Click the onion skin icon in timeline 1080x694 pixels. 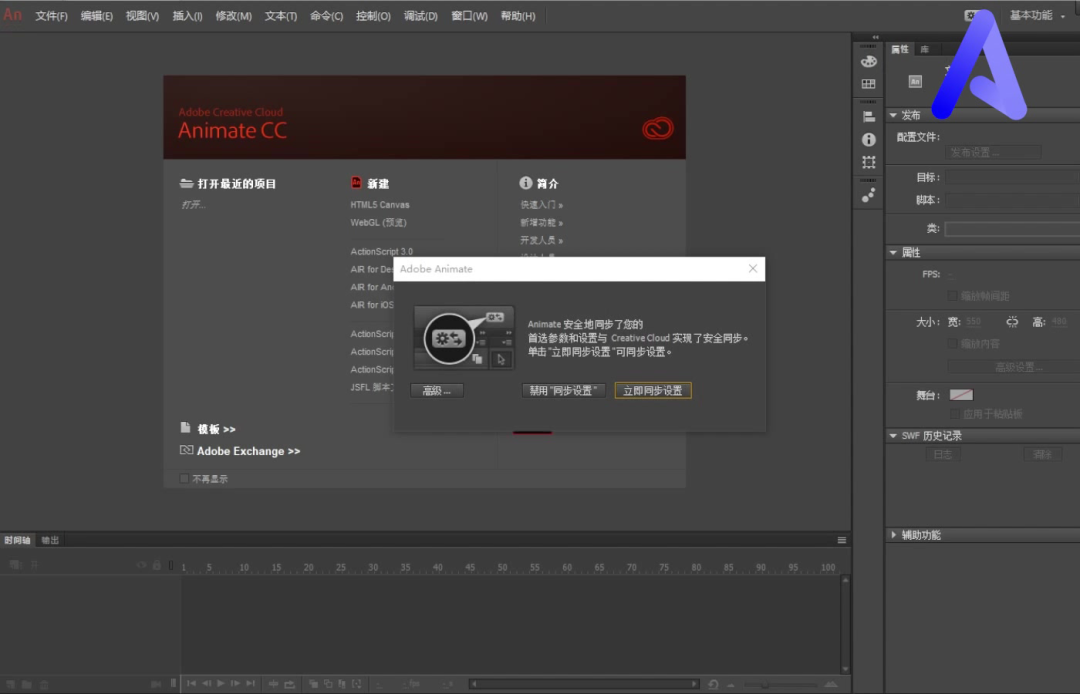[x=313, y=684]
